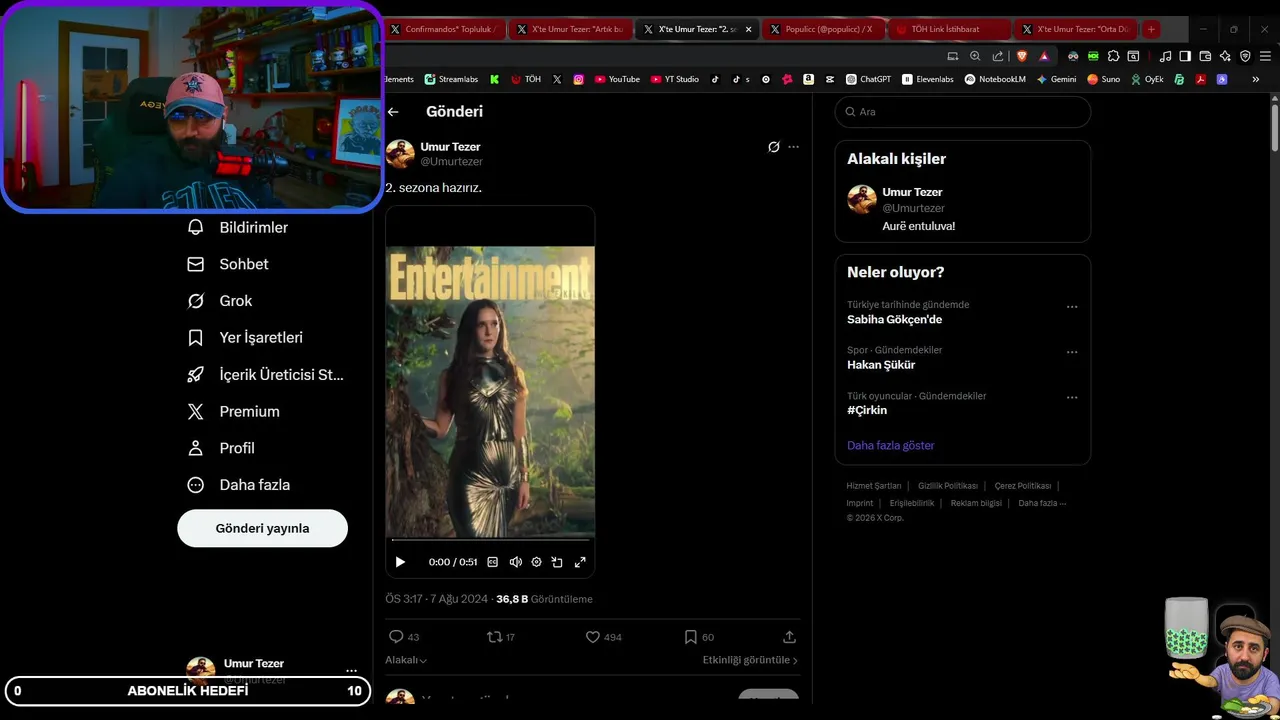1280x720 pixels.
Task: Open options for Hakan Şükür trend
Action: click(x=1072, y=352)
